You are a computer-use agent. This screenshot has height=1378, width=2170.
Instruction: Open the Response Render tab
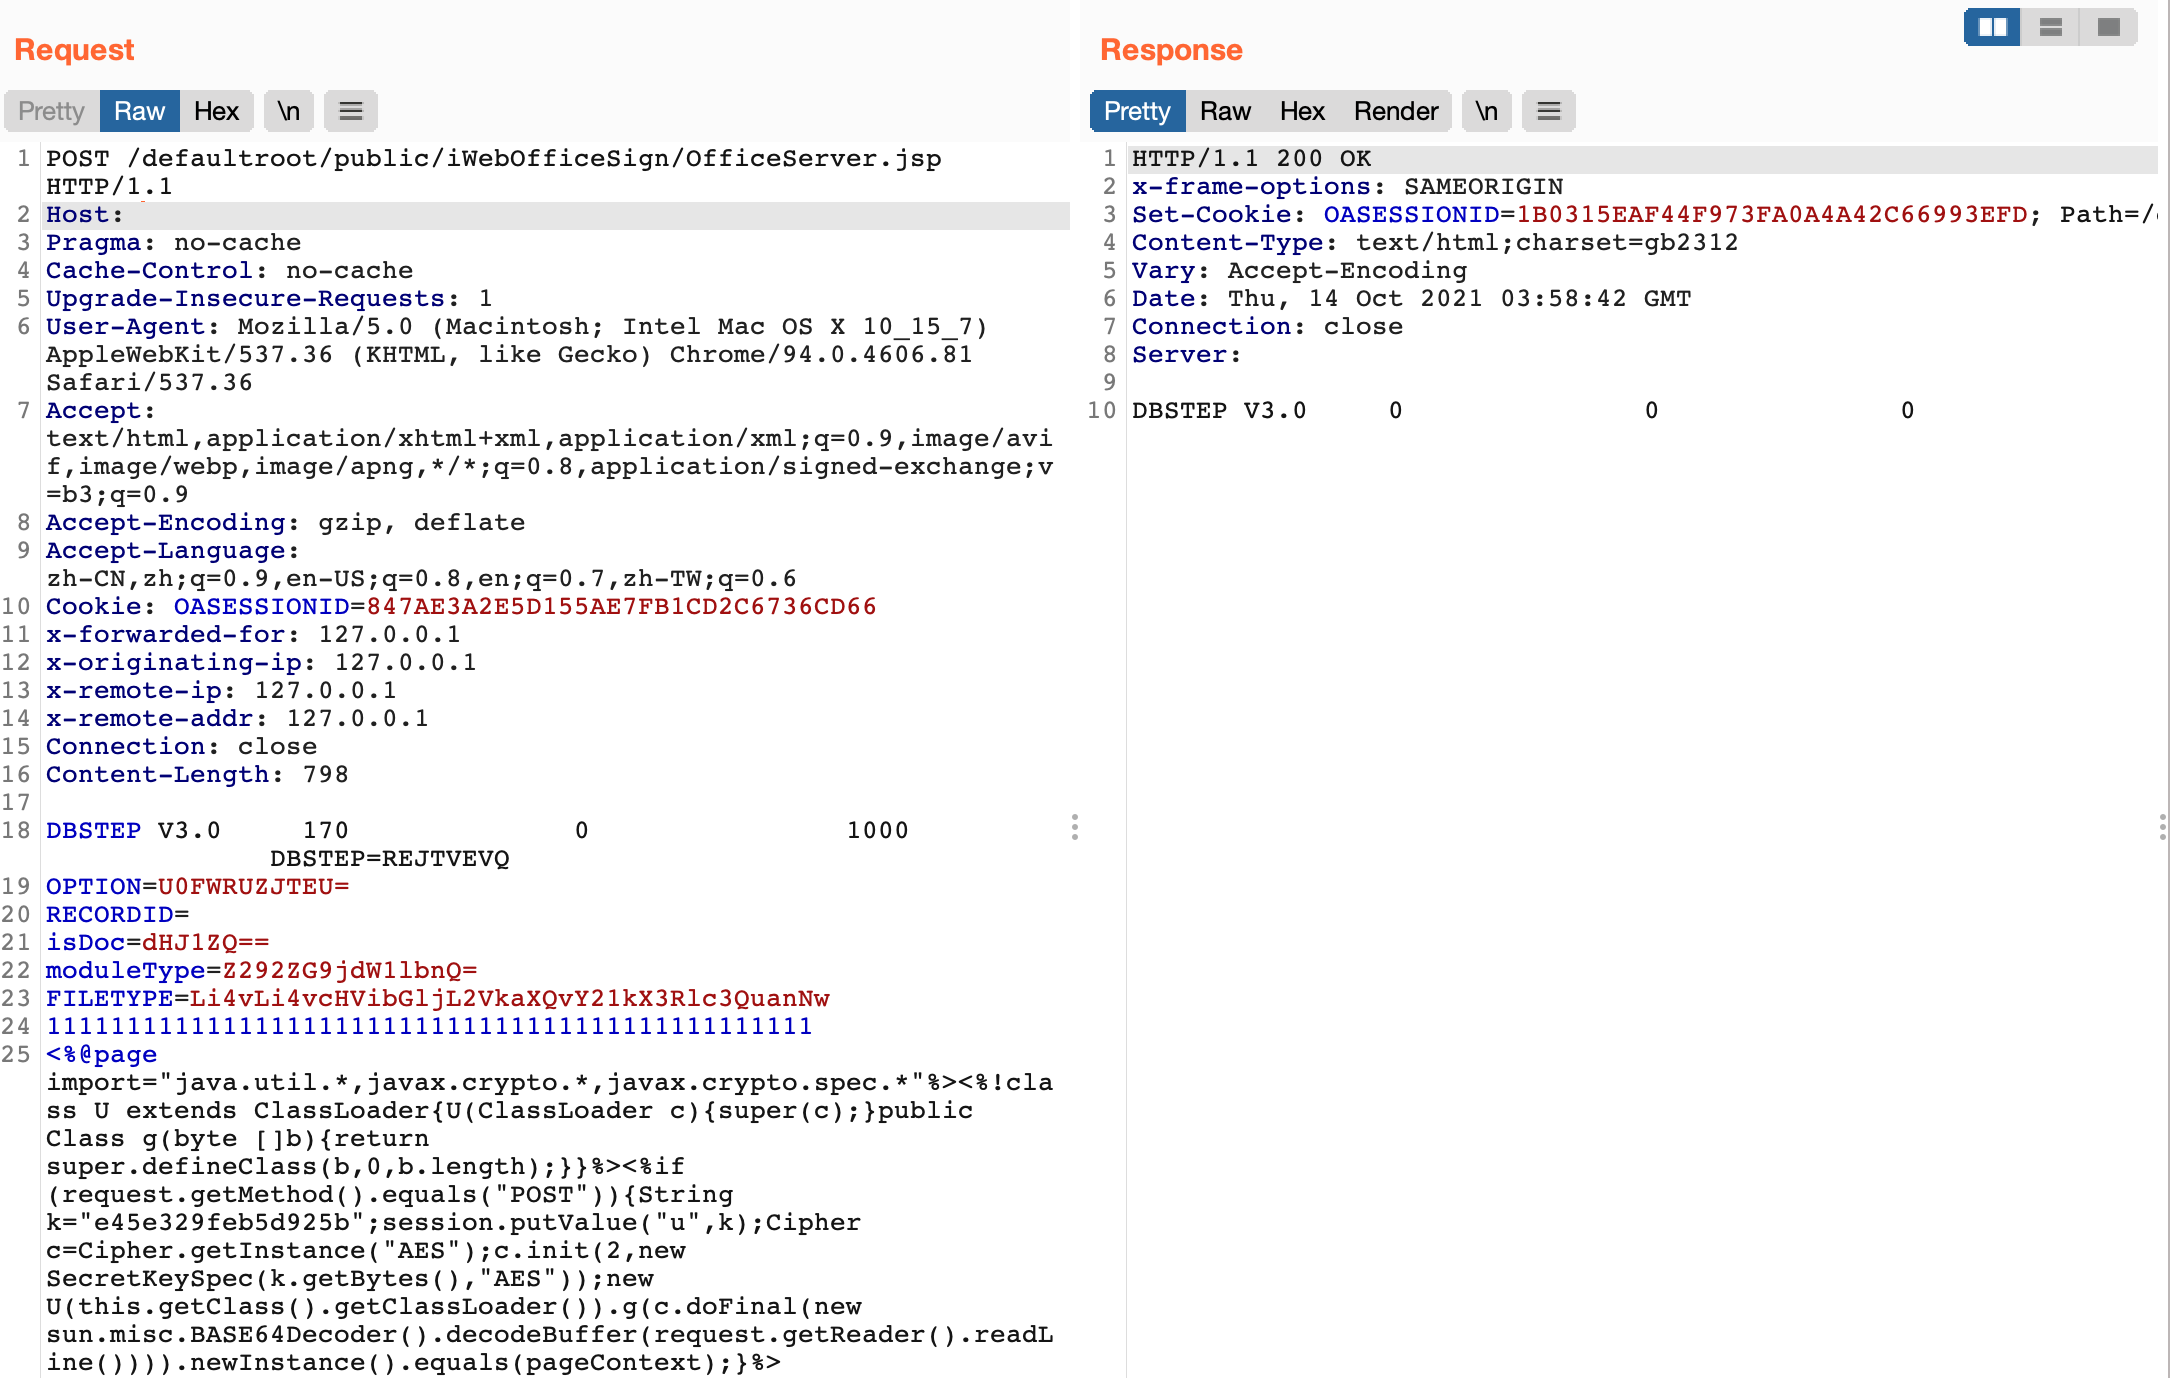[1396, 111]
